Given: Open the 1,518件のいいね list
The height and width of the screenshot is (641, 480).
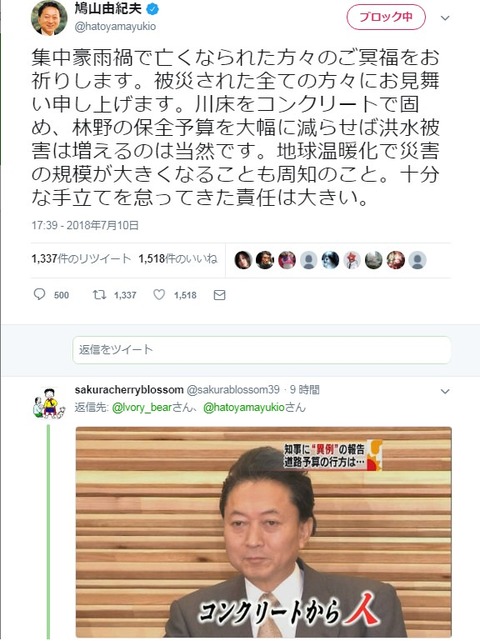Looking at the screenshot, I should click(178, 259).
